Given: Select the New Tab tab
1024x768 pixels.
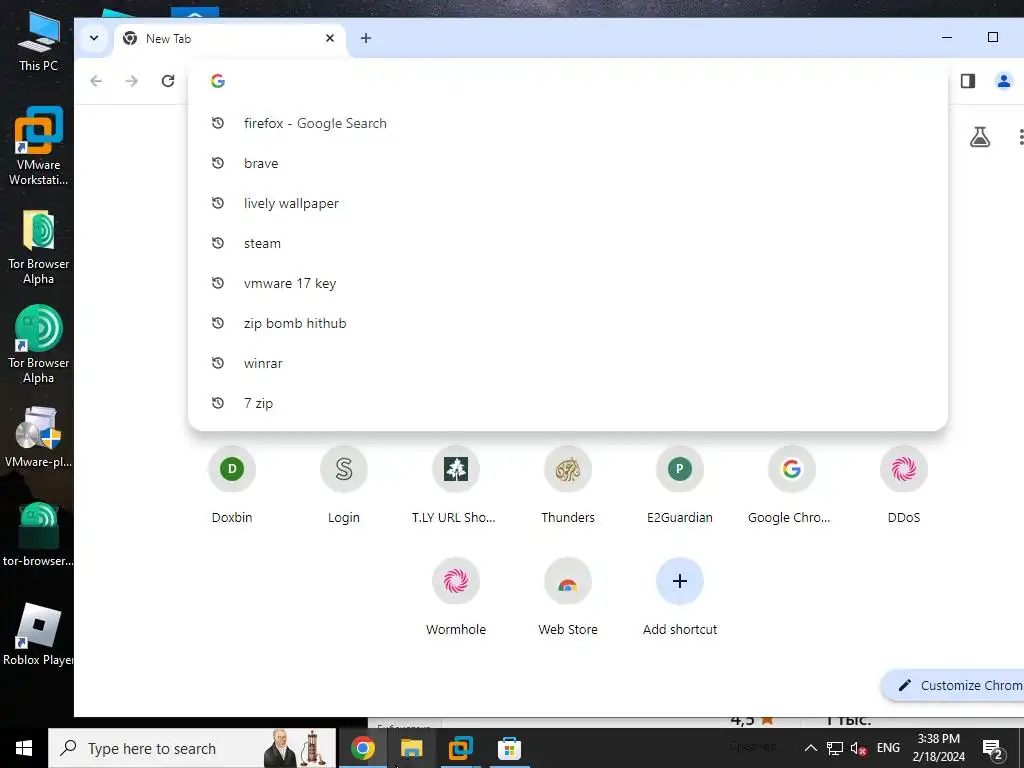Looking at the screenshot, I should click(x=230, y=39).
